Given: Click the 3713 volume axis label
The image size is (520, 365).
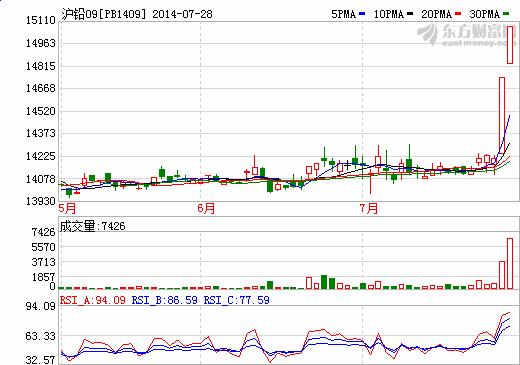Looking at the screenshot, I should click(43, 262).
